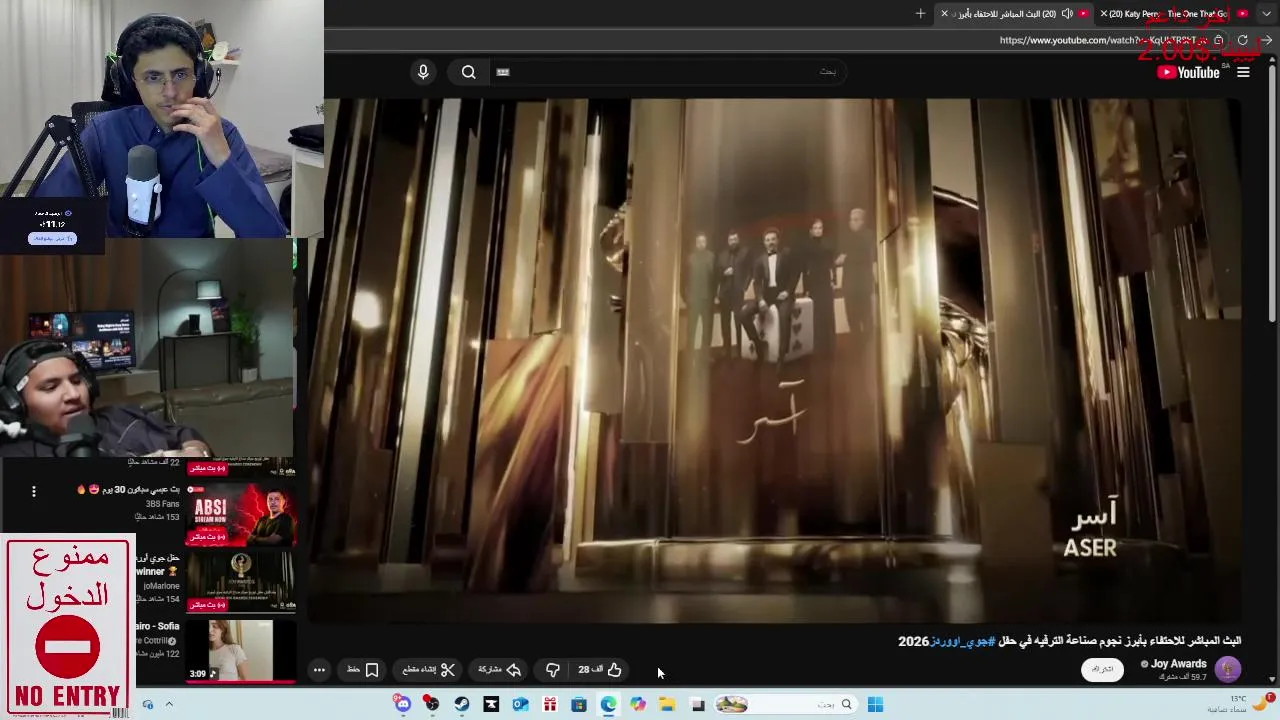Open the ABSI Stream Now live thumbnail
The width and height of the screenshot is (1280, 720).
(x=241, y=515)
